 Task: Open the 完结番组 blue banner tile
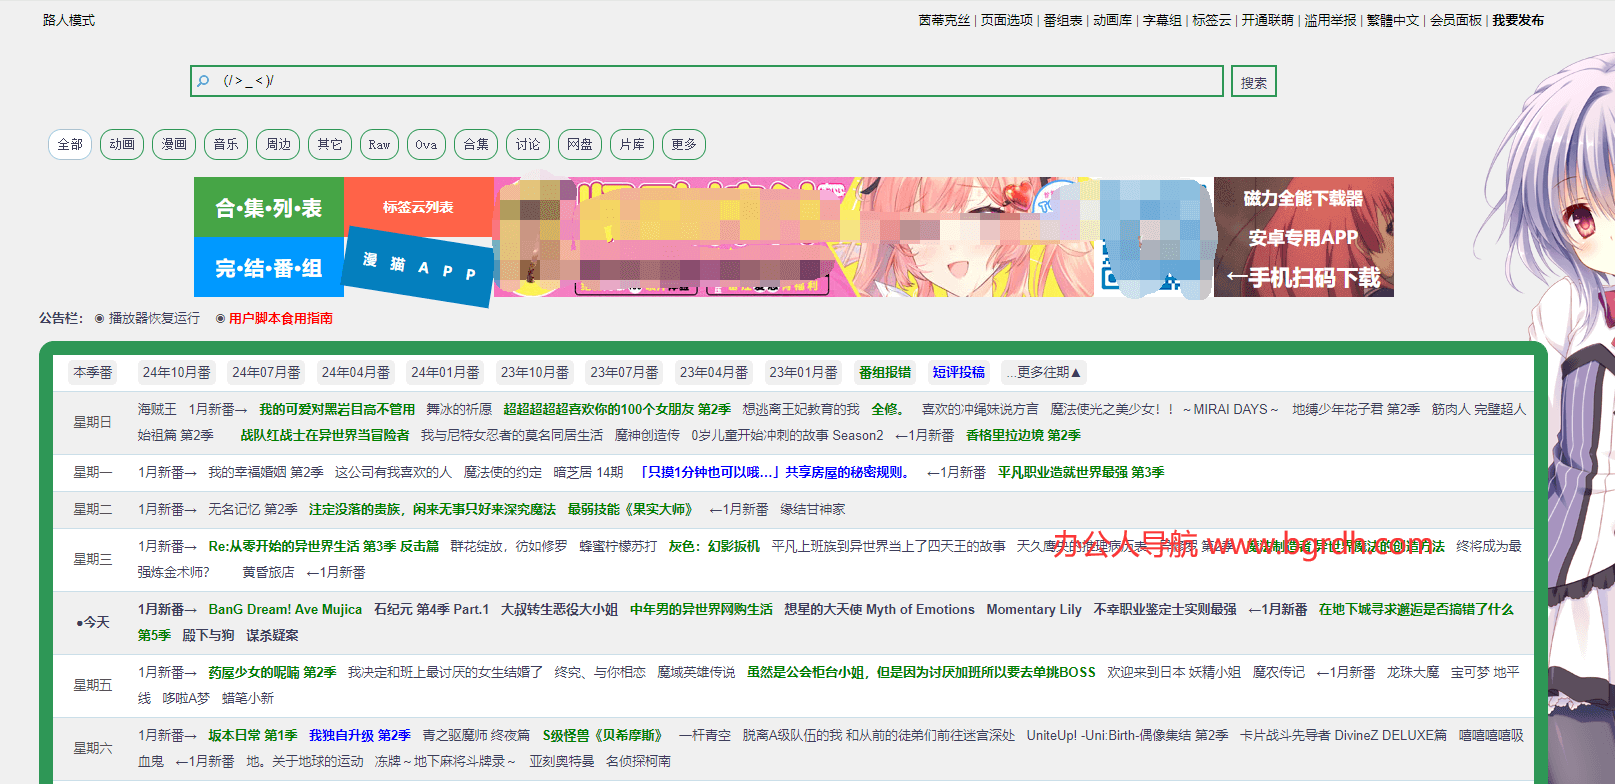268,268
